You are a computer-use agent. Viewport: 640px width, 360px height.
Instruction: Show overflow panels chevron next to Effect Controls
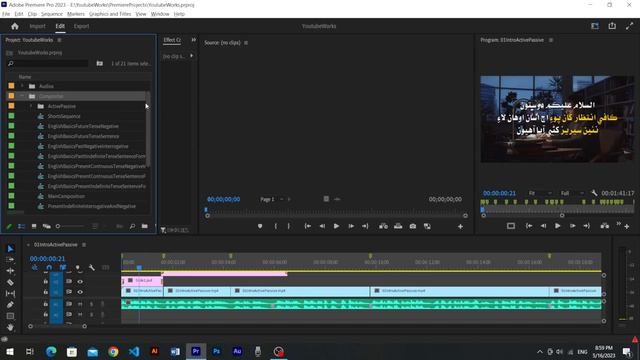tap(193, 40)
